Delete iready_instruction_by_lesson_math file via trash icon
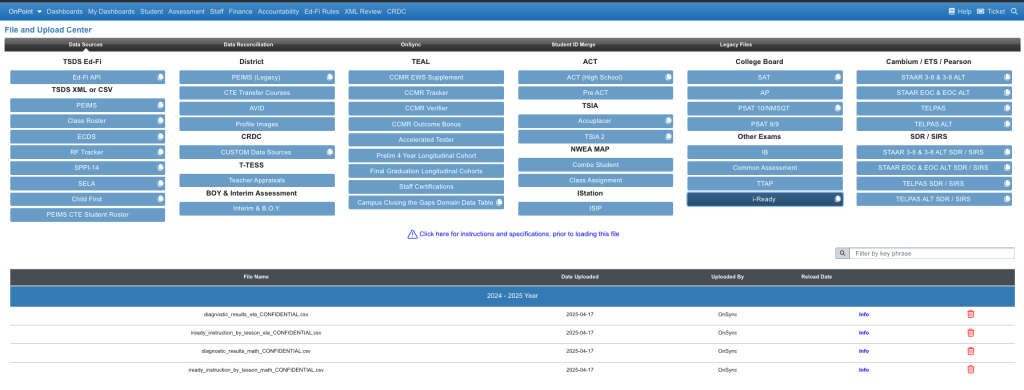The image size is (1024, 390). pyautogui.click(x=970, y=369)
